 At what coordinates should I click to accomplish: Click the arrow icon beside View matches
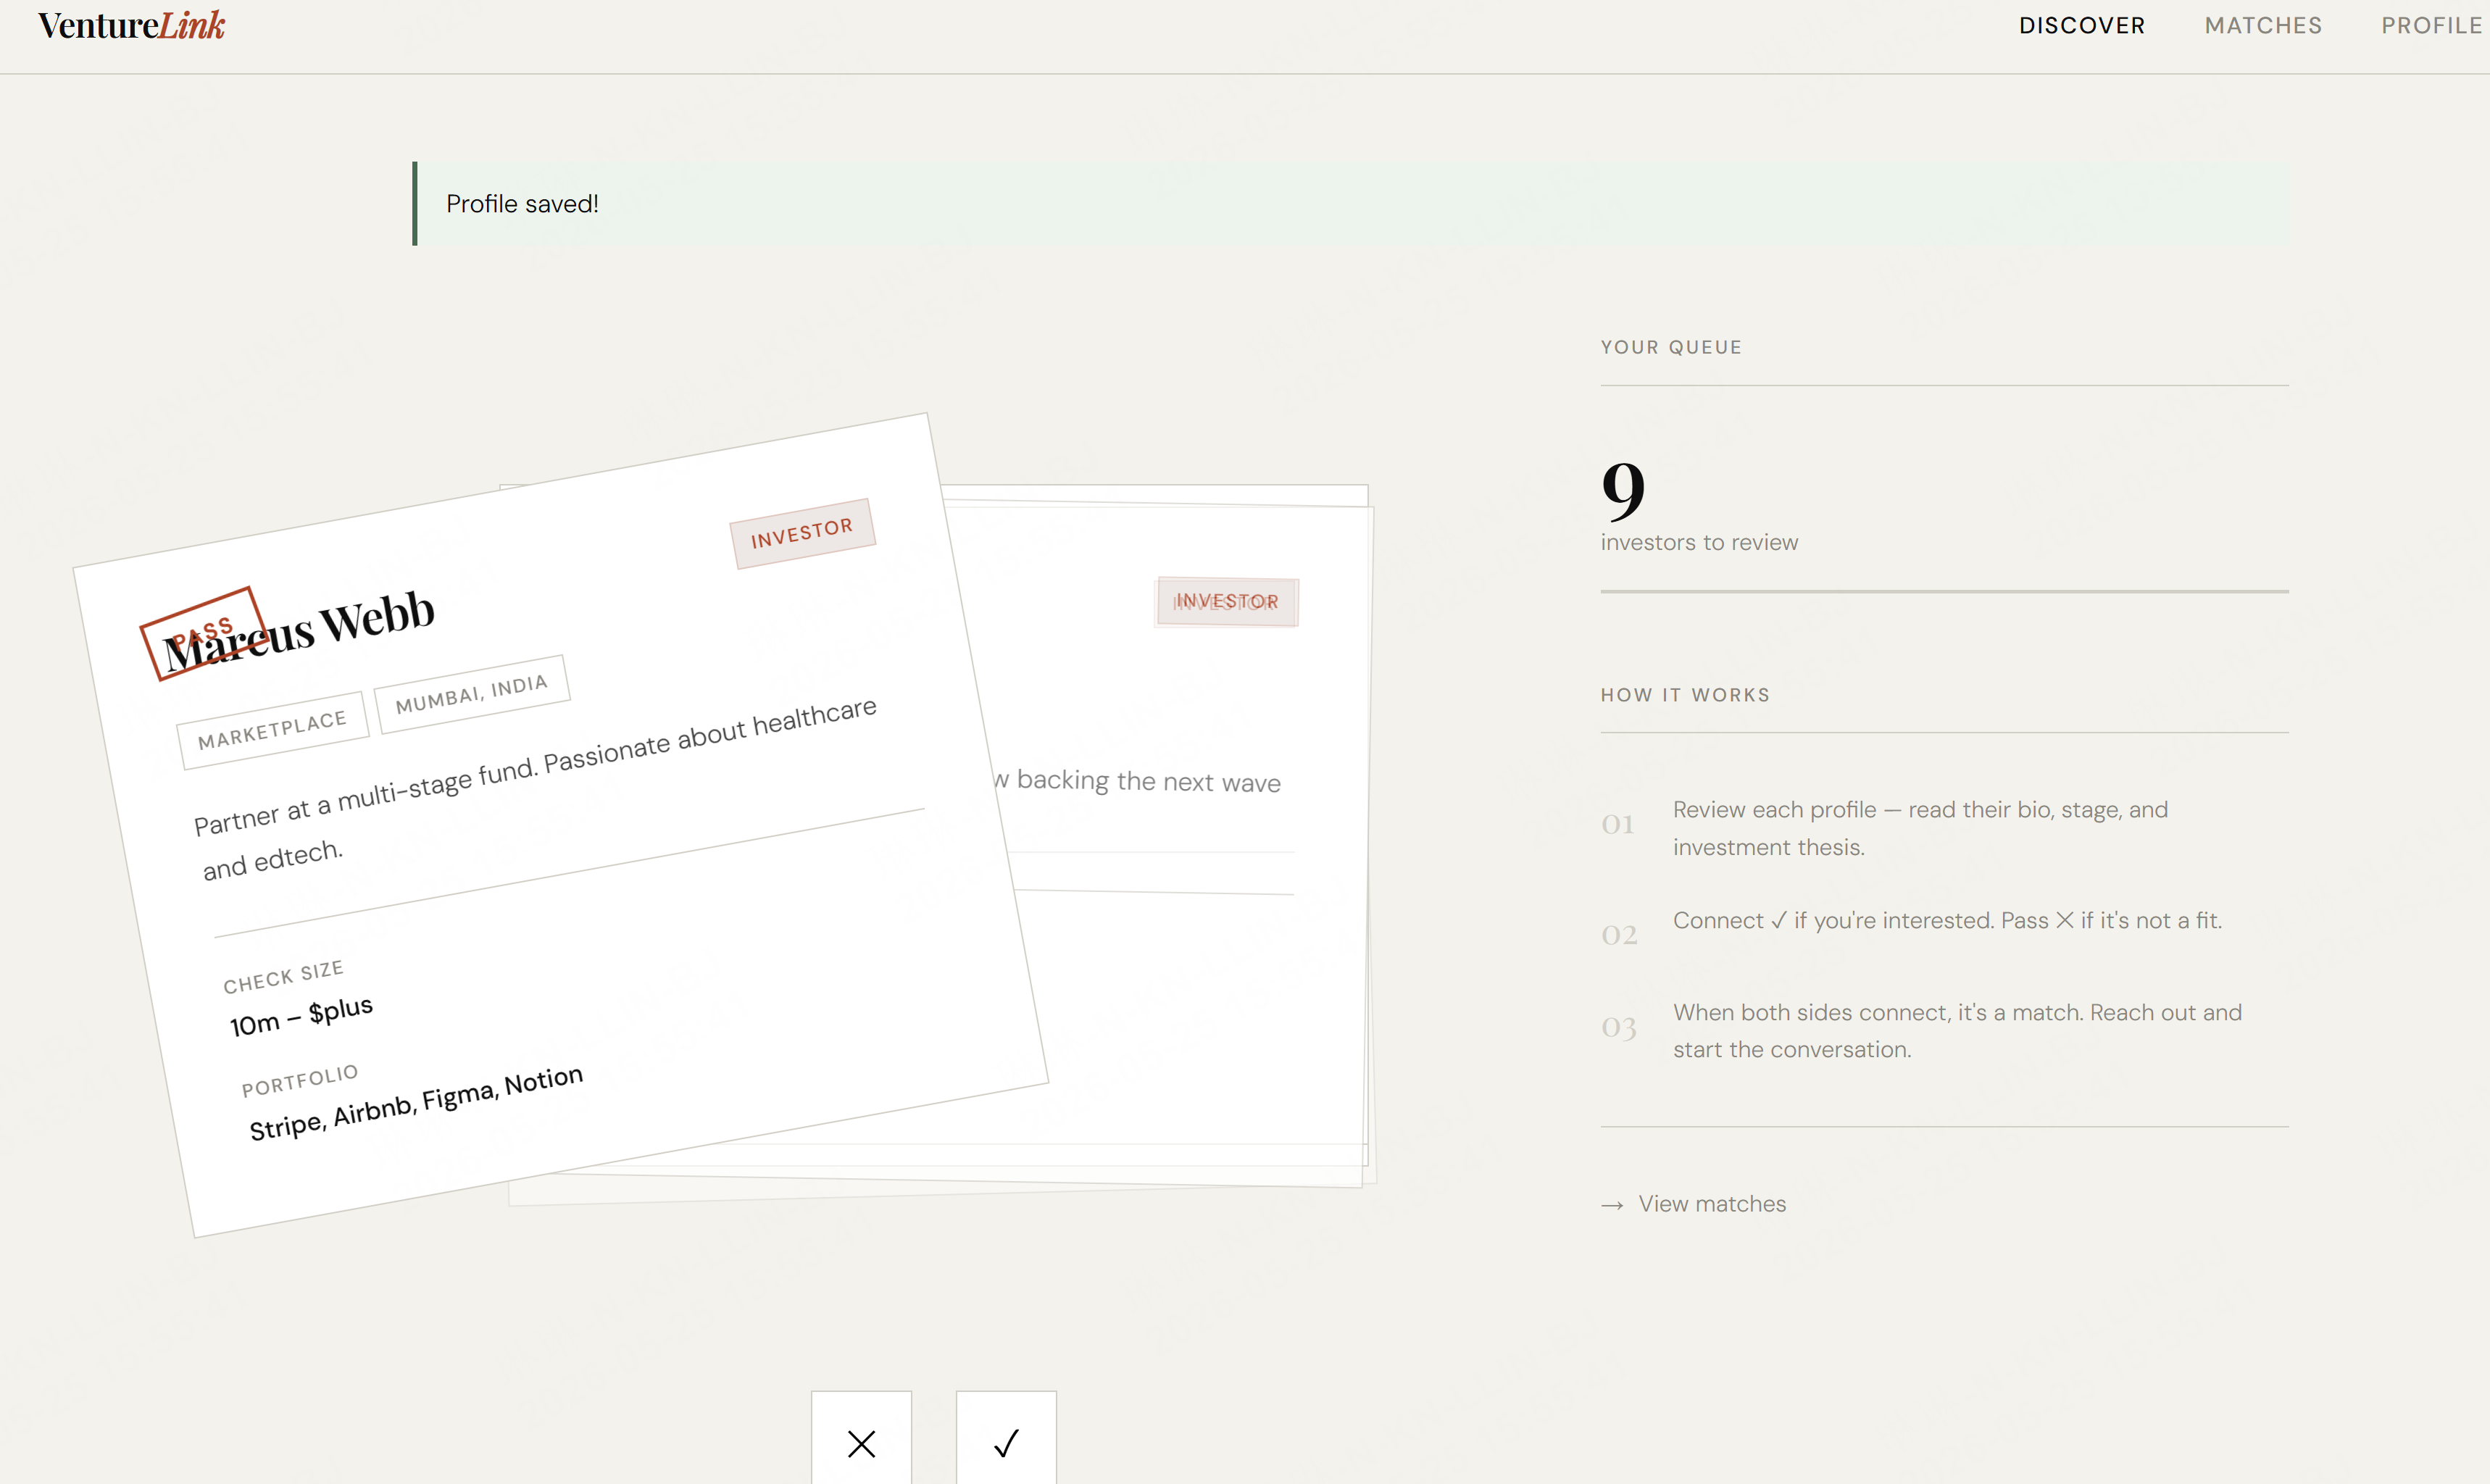click(1612, 1205)
